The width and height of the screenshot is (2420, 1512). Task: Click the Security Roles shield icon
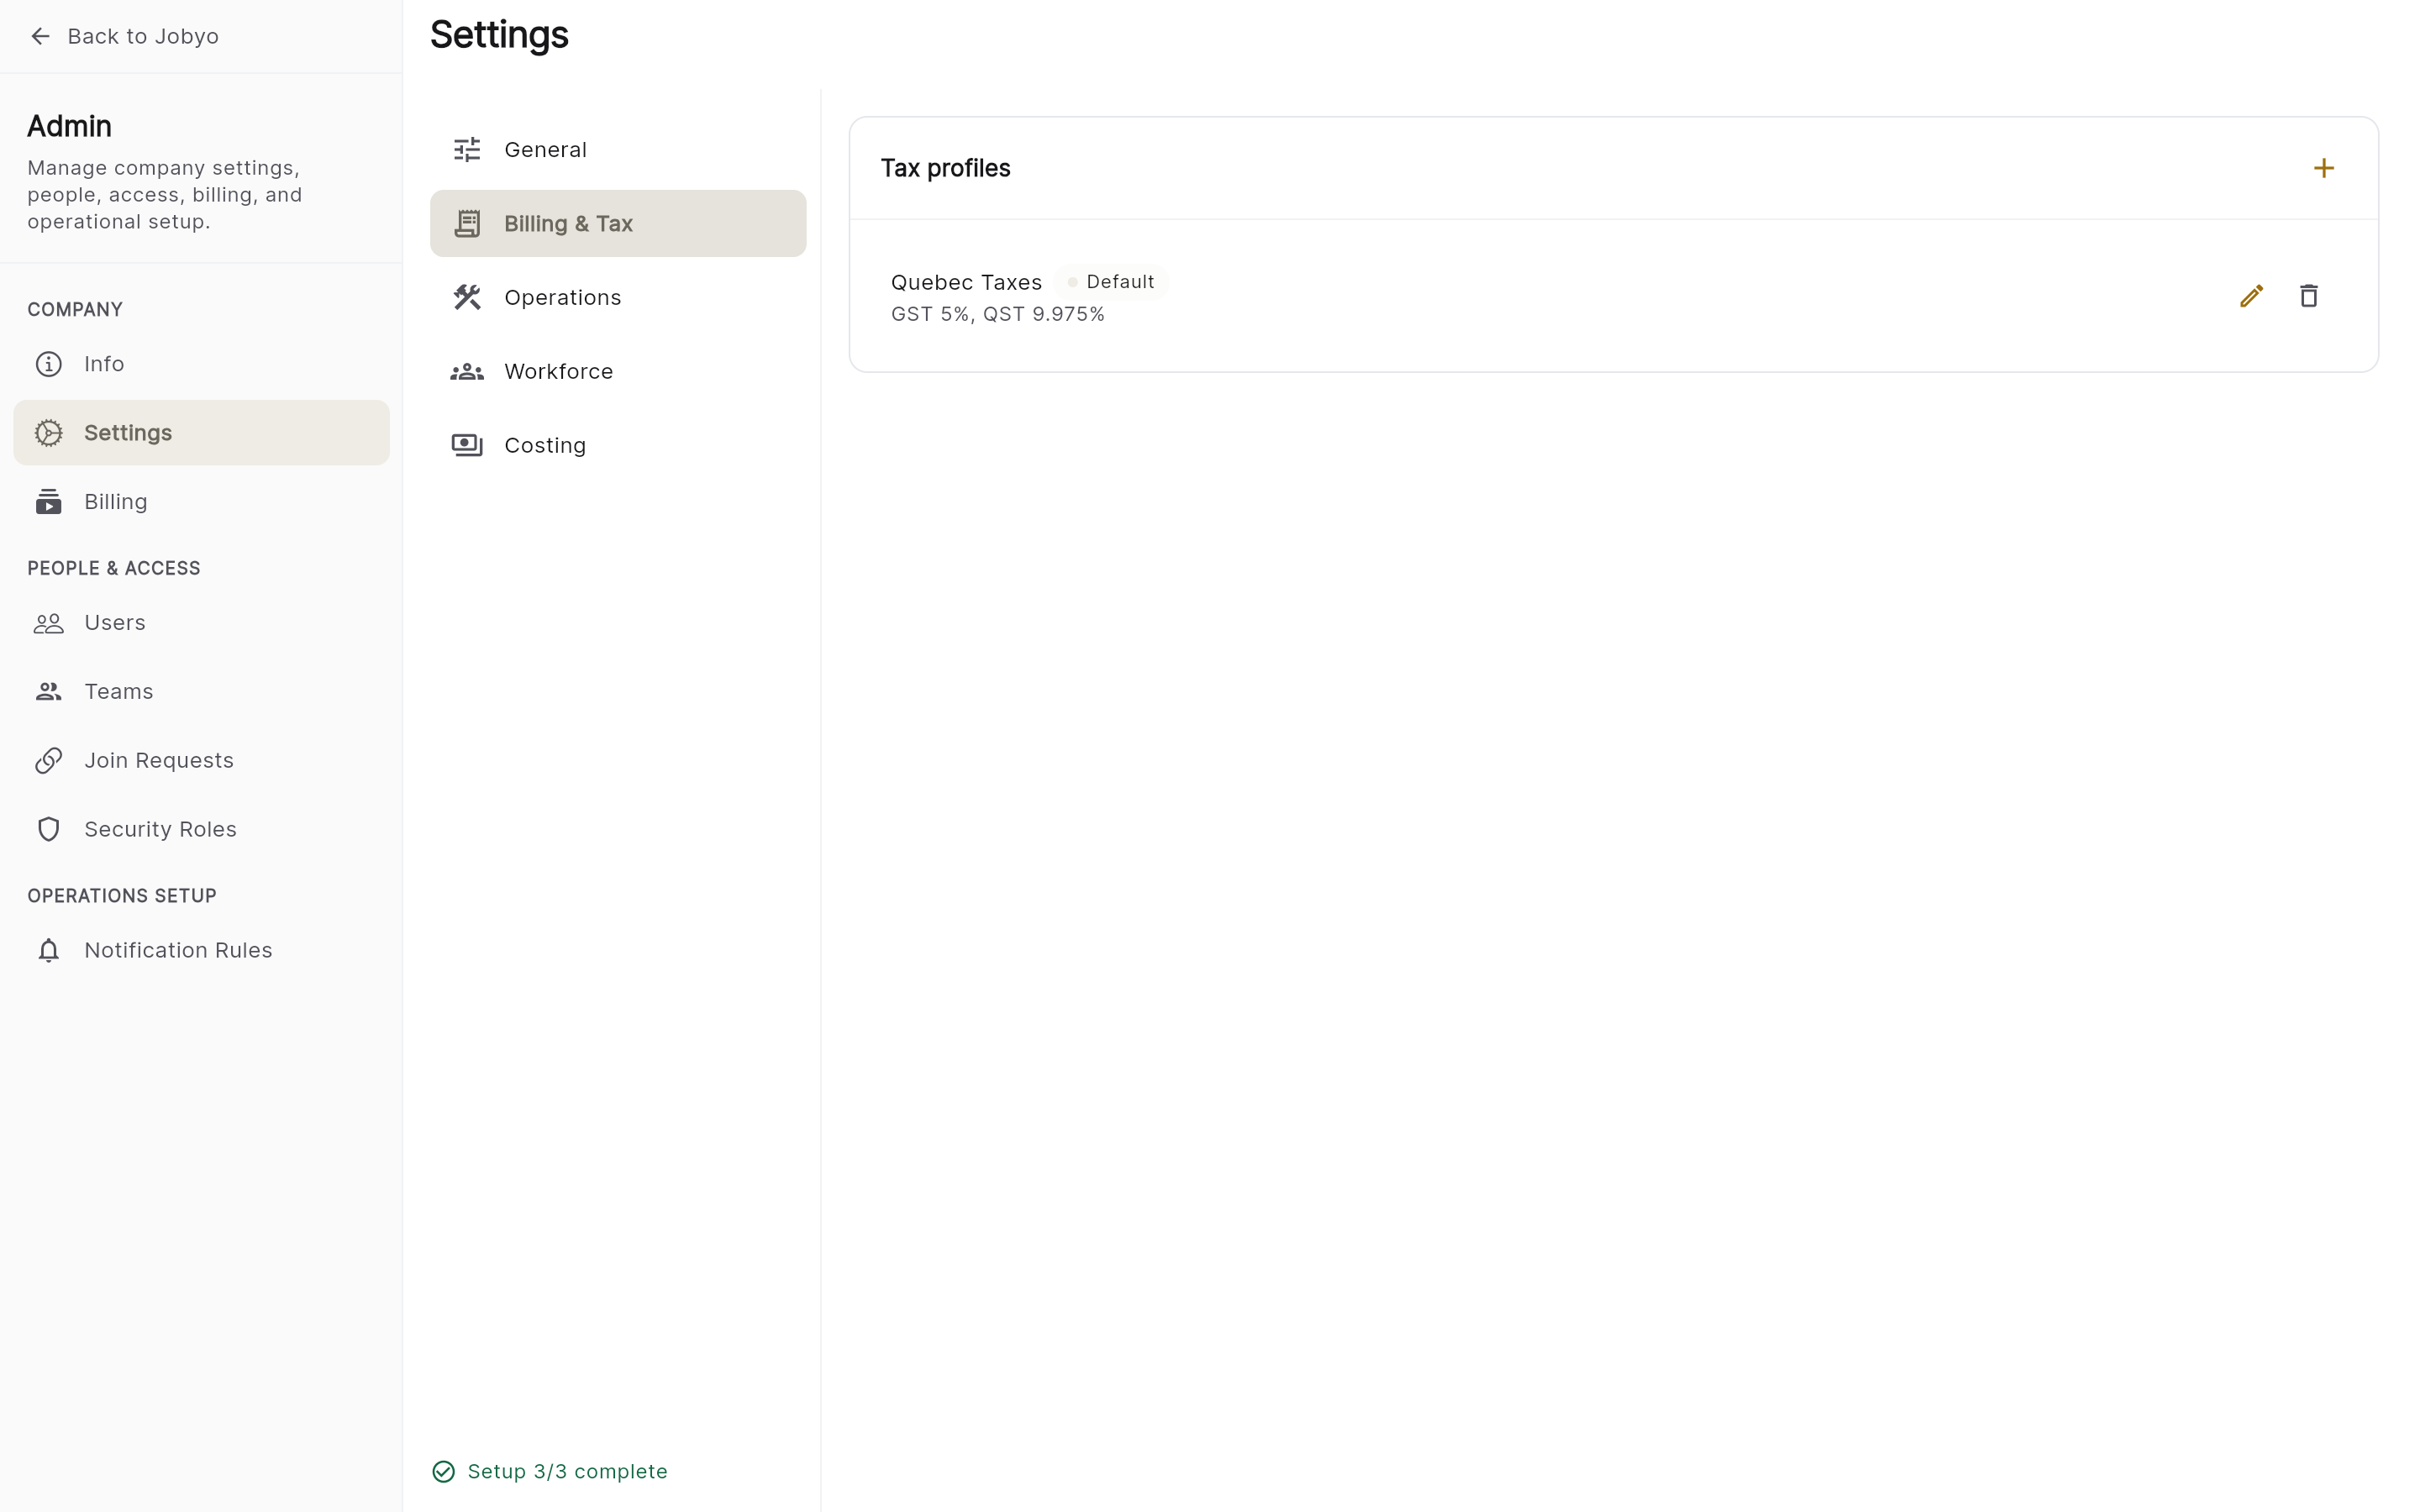(x=49, y=830)
